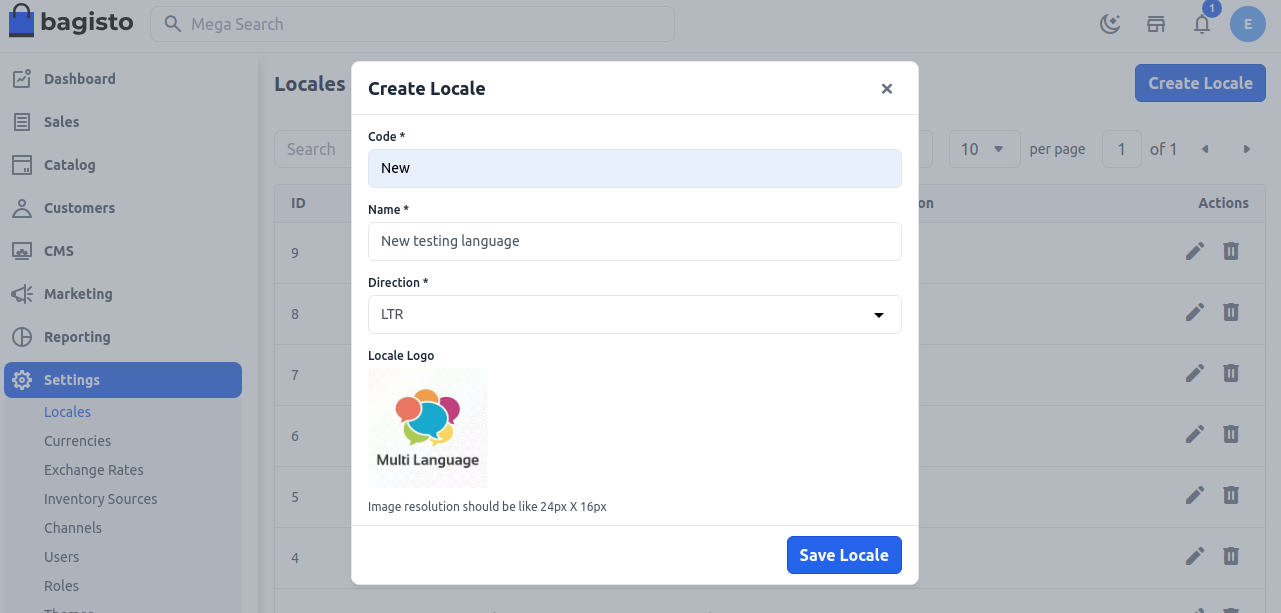
Task: Click the Multi Language logo thumbnail
Action: point(428,428)
